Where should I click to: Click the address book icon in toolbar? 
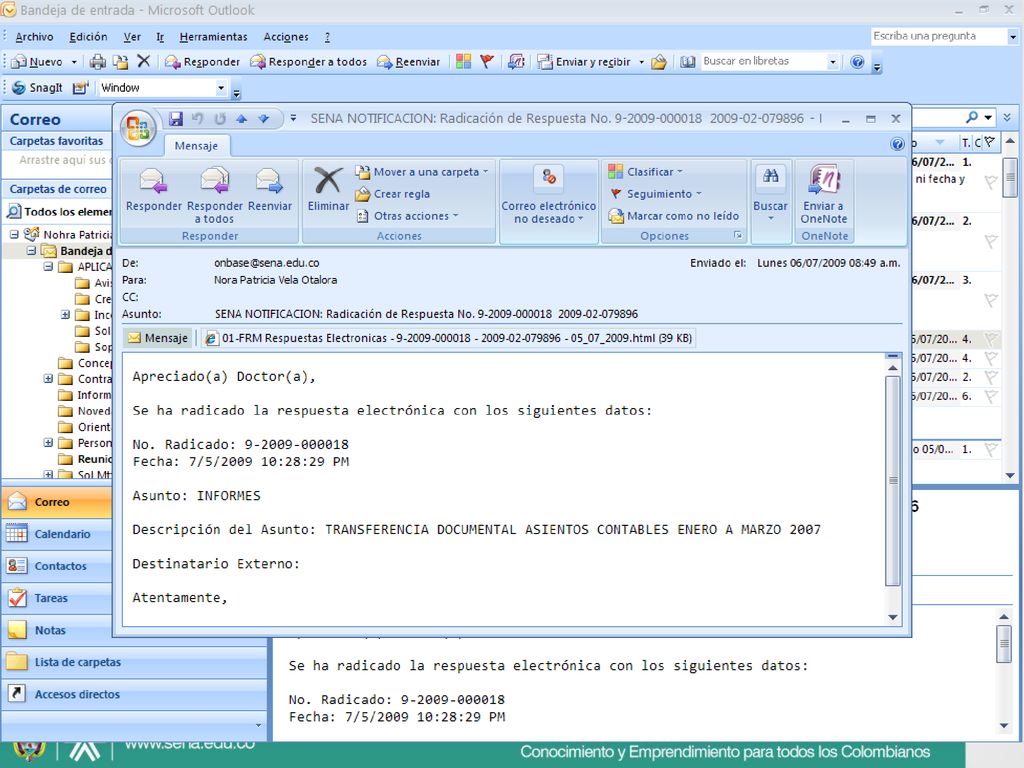coord(688,61)
